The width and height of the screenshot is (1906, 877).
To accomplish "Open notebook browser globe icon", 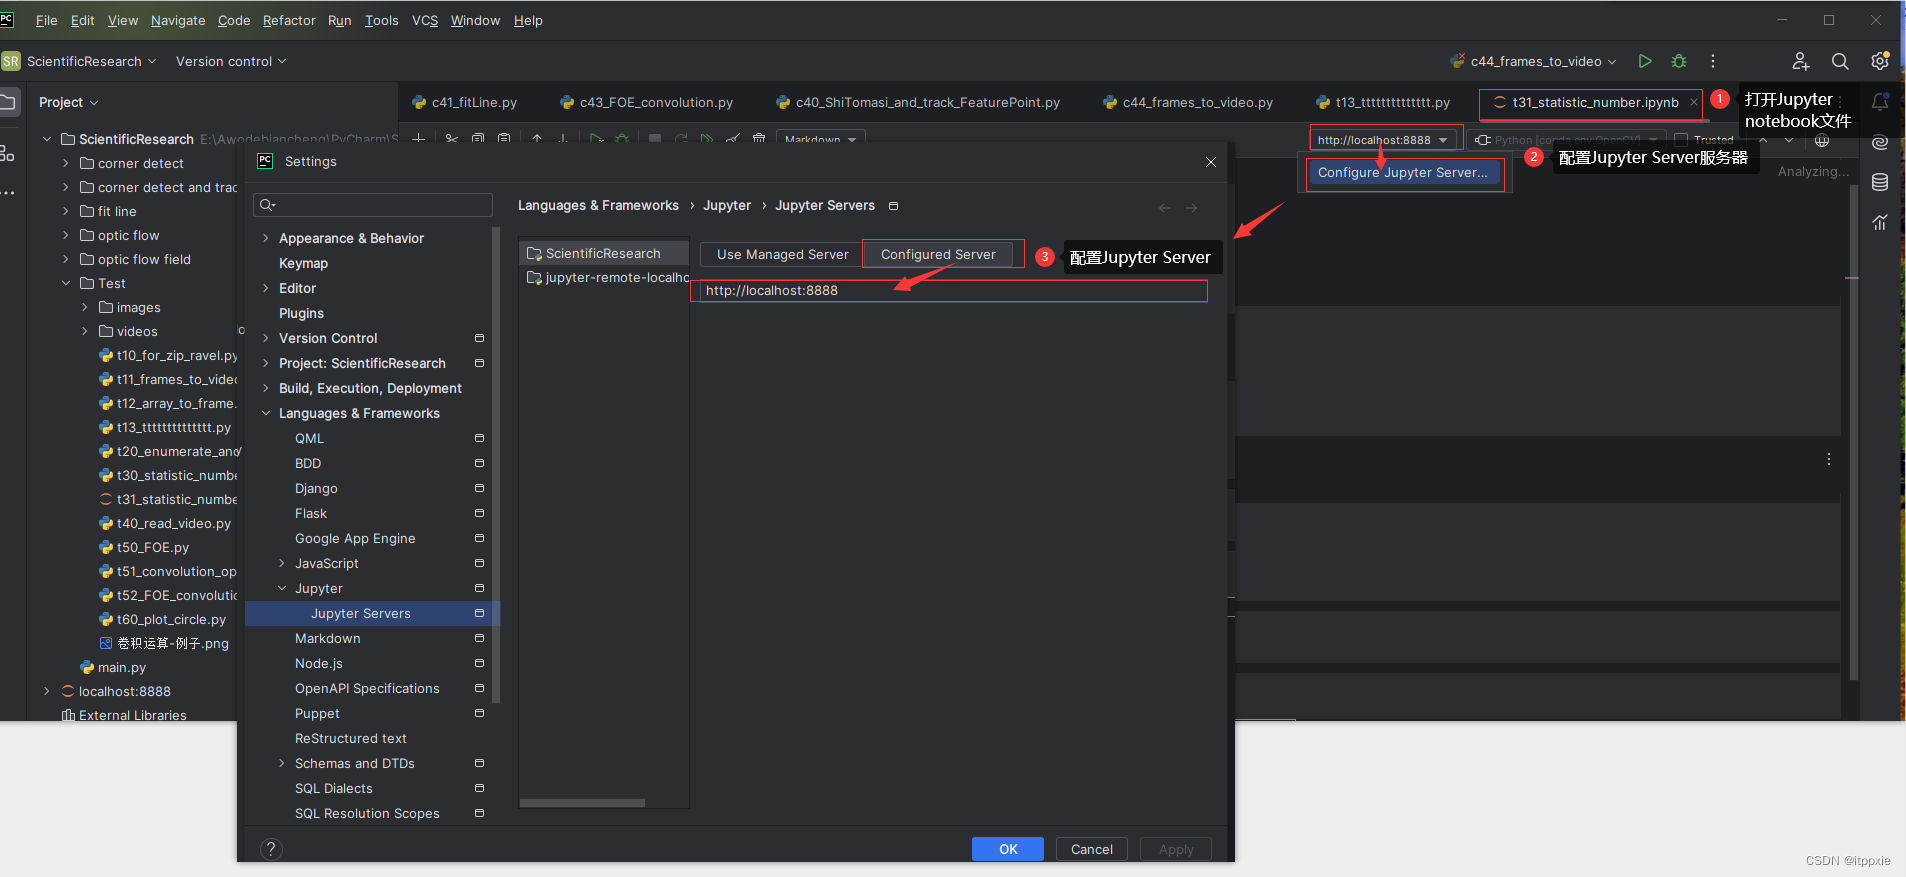I will [x=1822, y=140].
